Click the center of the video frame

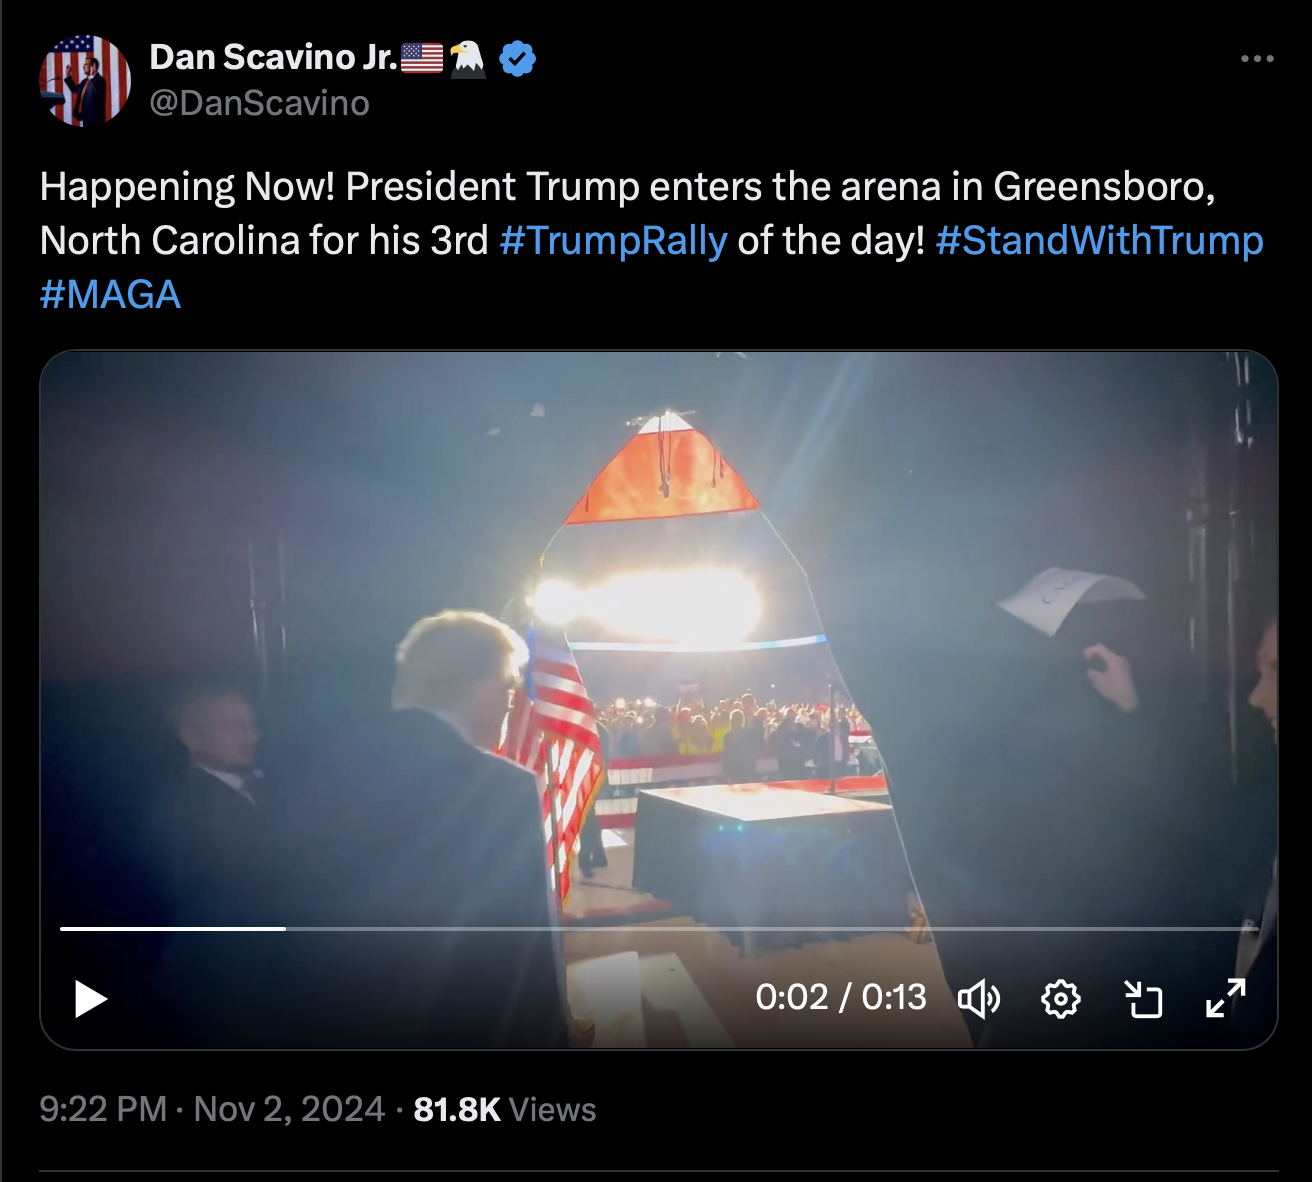tap(659, 700)
